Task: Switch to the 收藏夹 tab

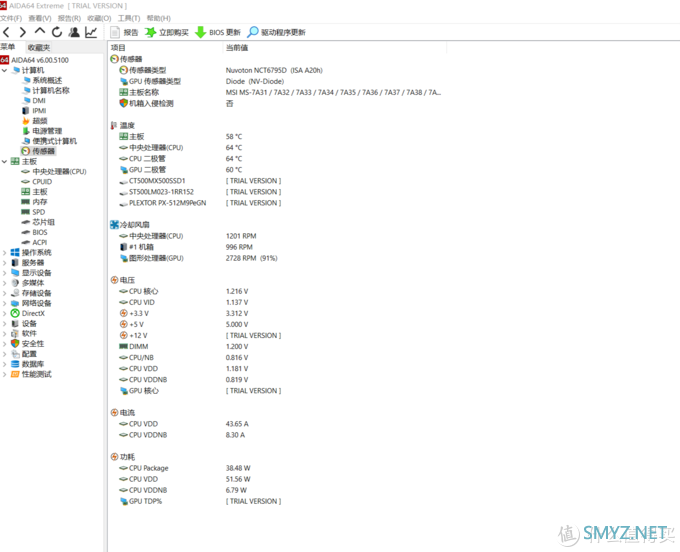Action: click(x=39, y=48)
